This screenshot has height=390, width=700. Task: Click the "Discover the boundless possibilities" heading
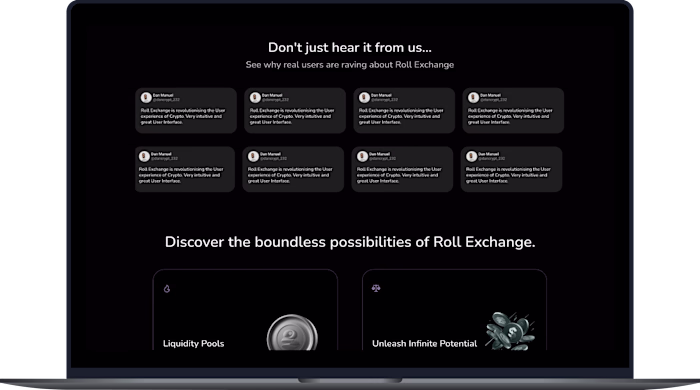(350, 242)
